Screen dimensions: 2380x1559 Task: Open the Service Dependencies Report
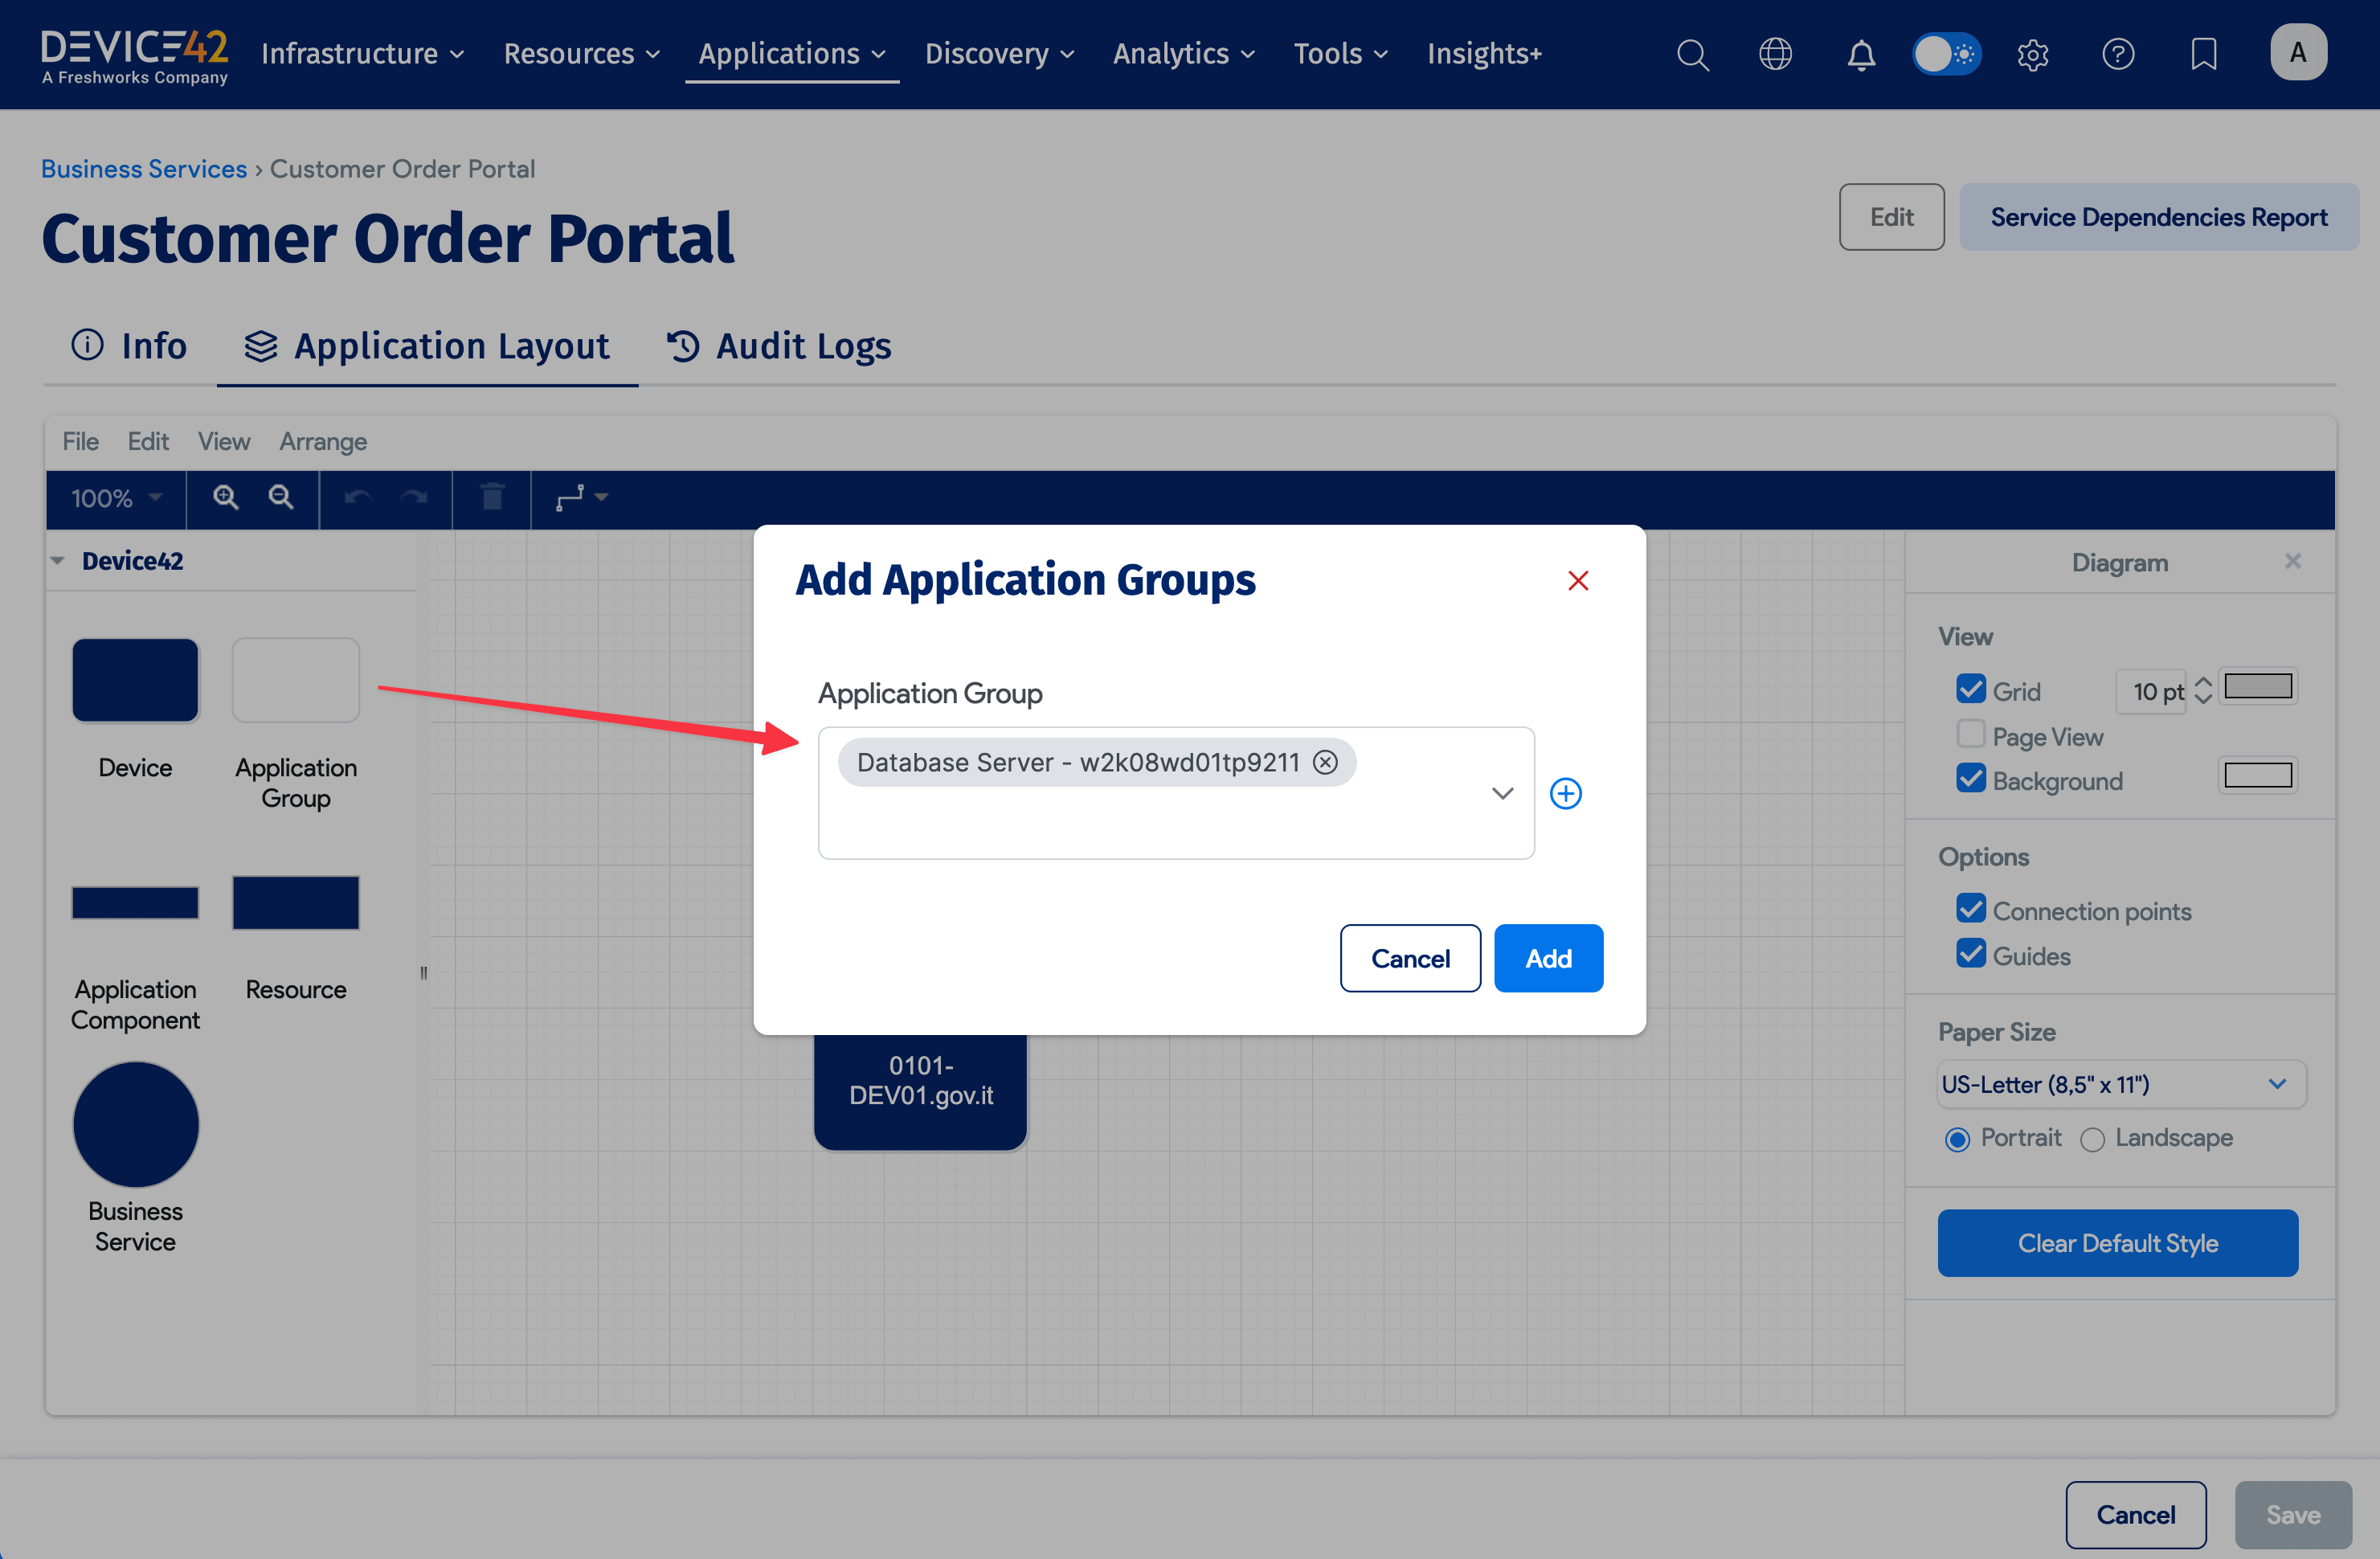(x=2158, y=216)
